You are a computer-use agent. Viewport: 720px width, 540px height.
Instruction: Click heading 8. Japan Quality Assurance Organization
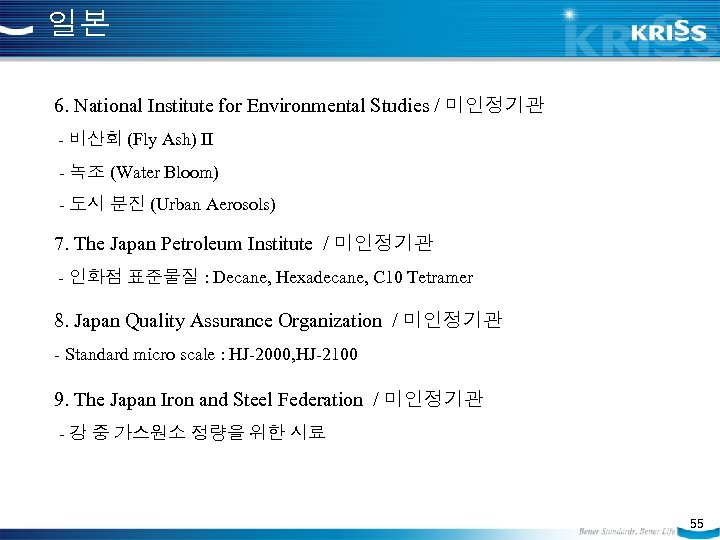coord(278,320)
